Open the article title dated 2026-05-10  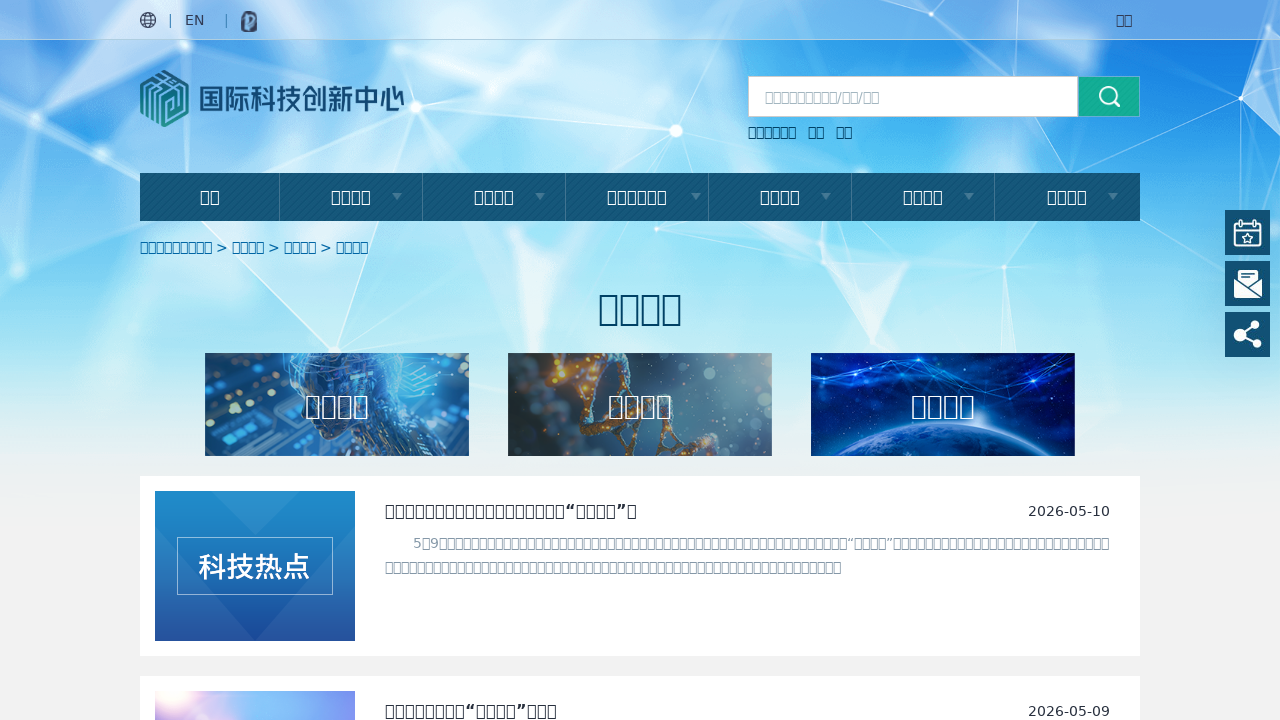tap(511, 511)
